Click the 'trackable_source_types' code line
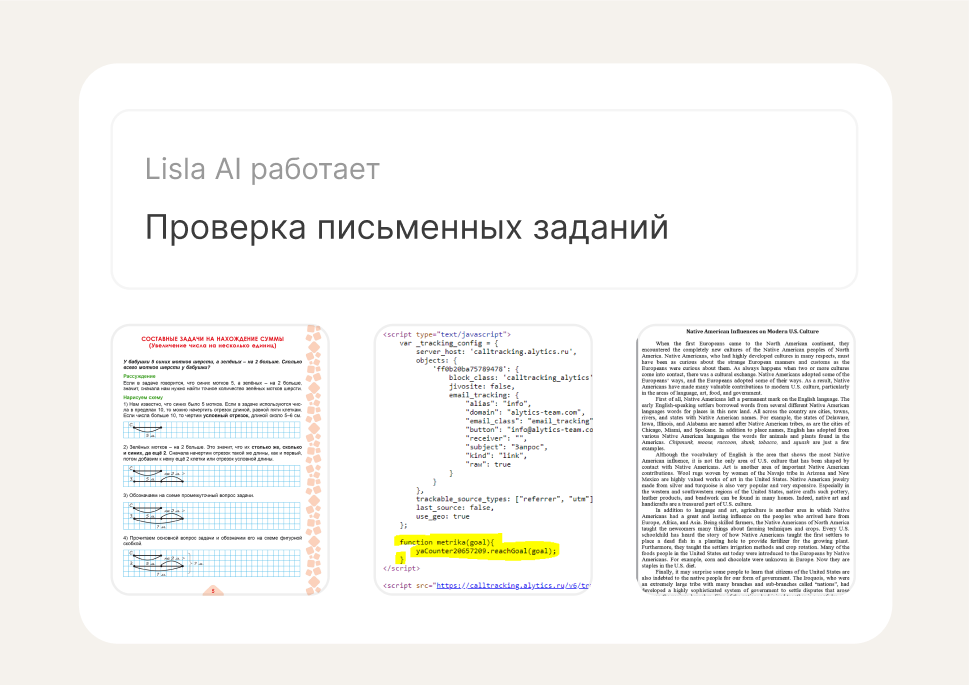 [x=504, y=499]
